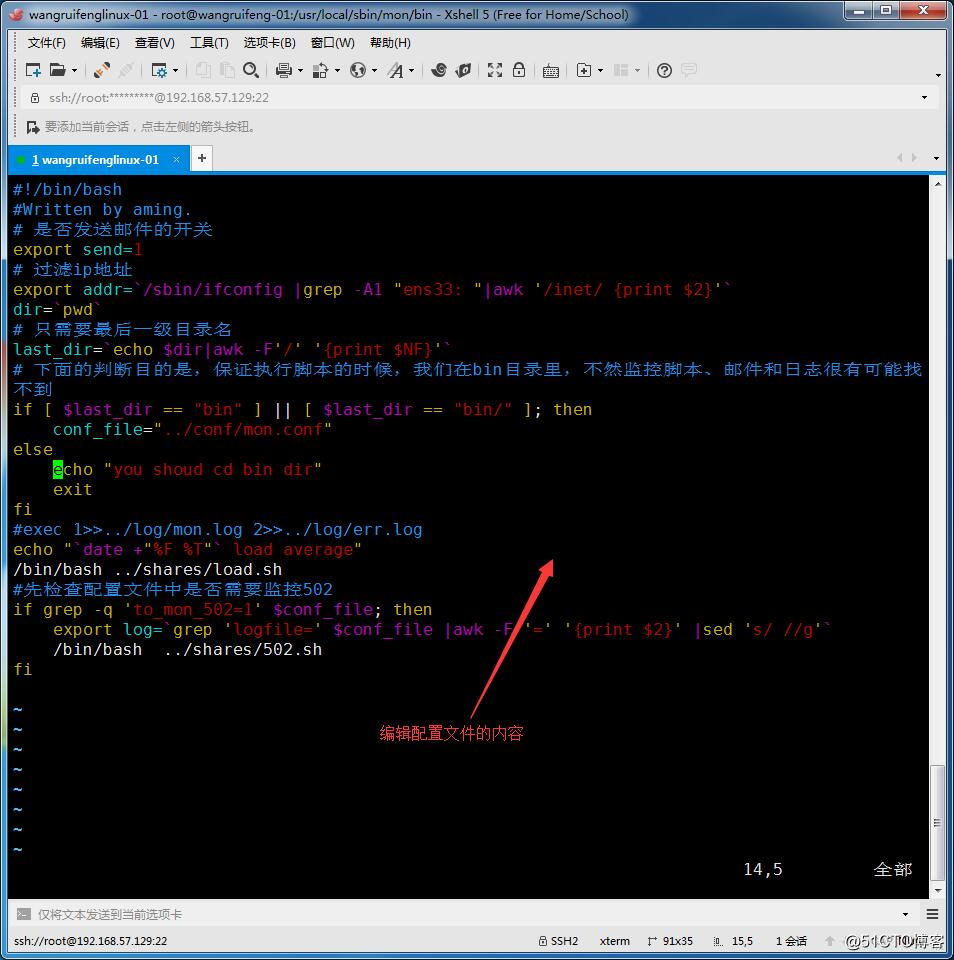The image size is (954, 960).
Task: Open the font settings icon
Action: (x=396, y=70)
